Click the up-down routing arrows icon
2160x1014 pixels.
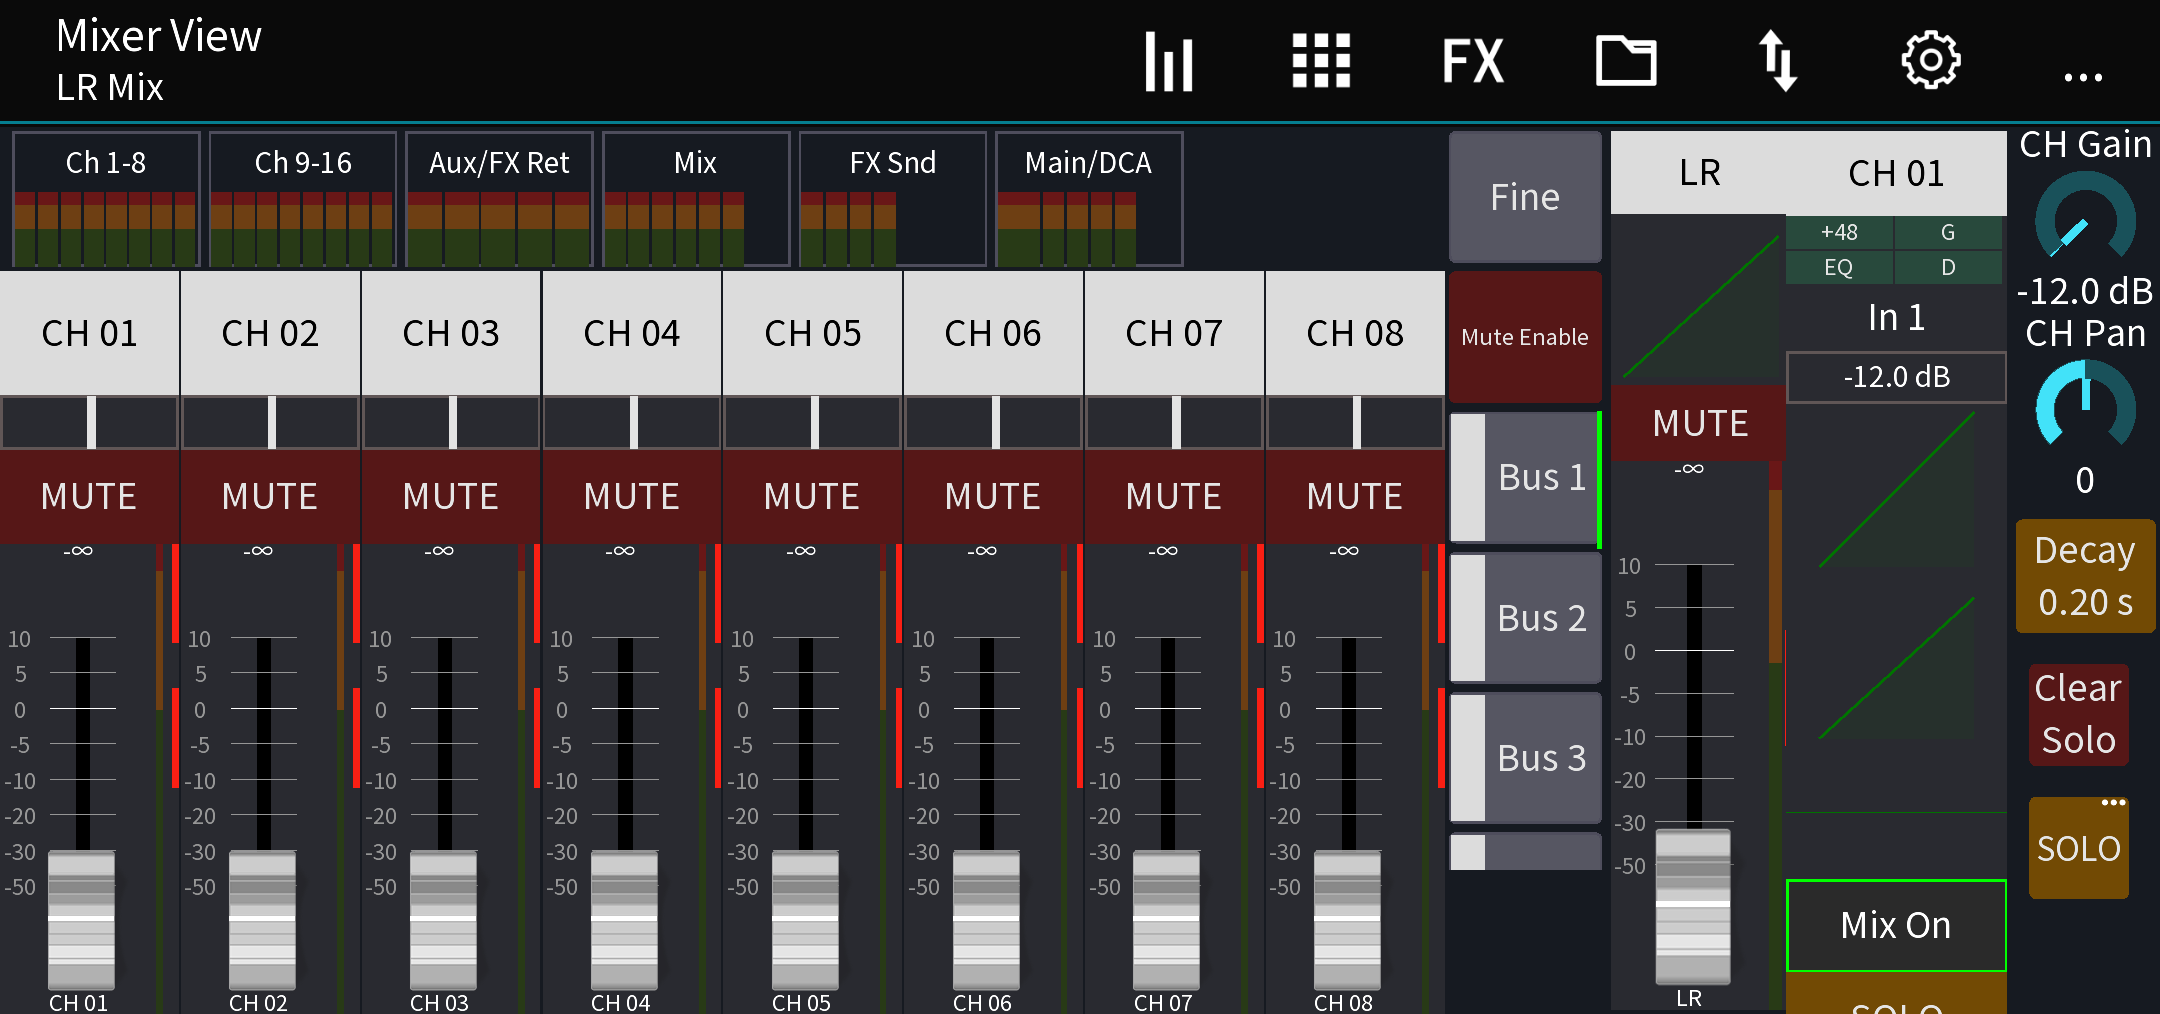coord(1778,62)
